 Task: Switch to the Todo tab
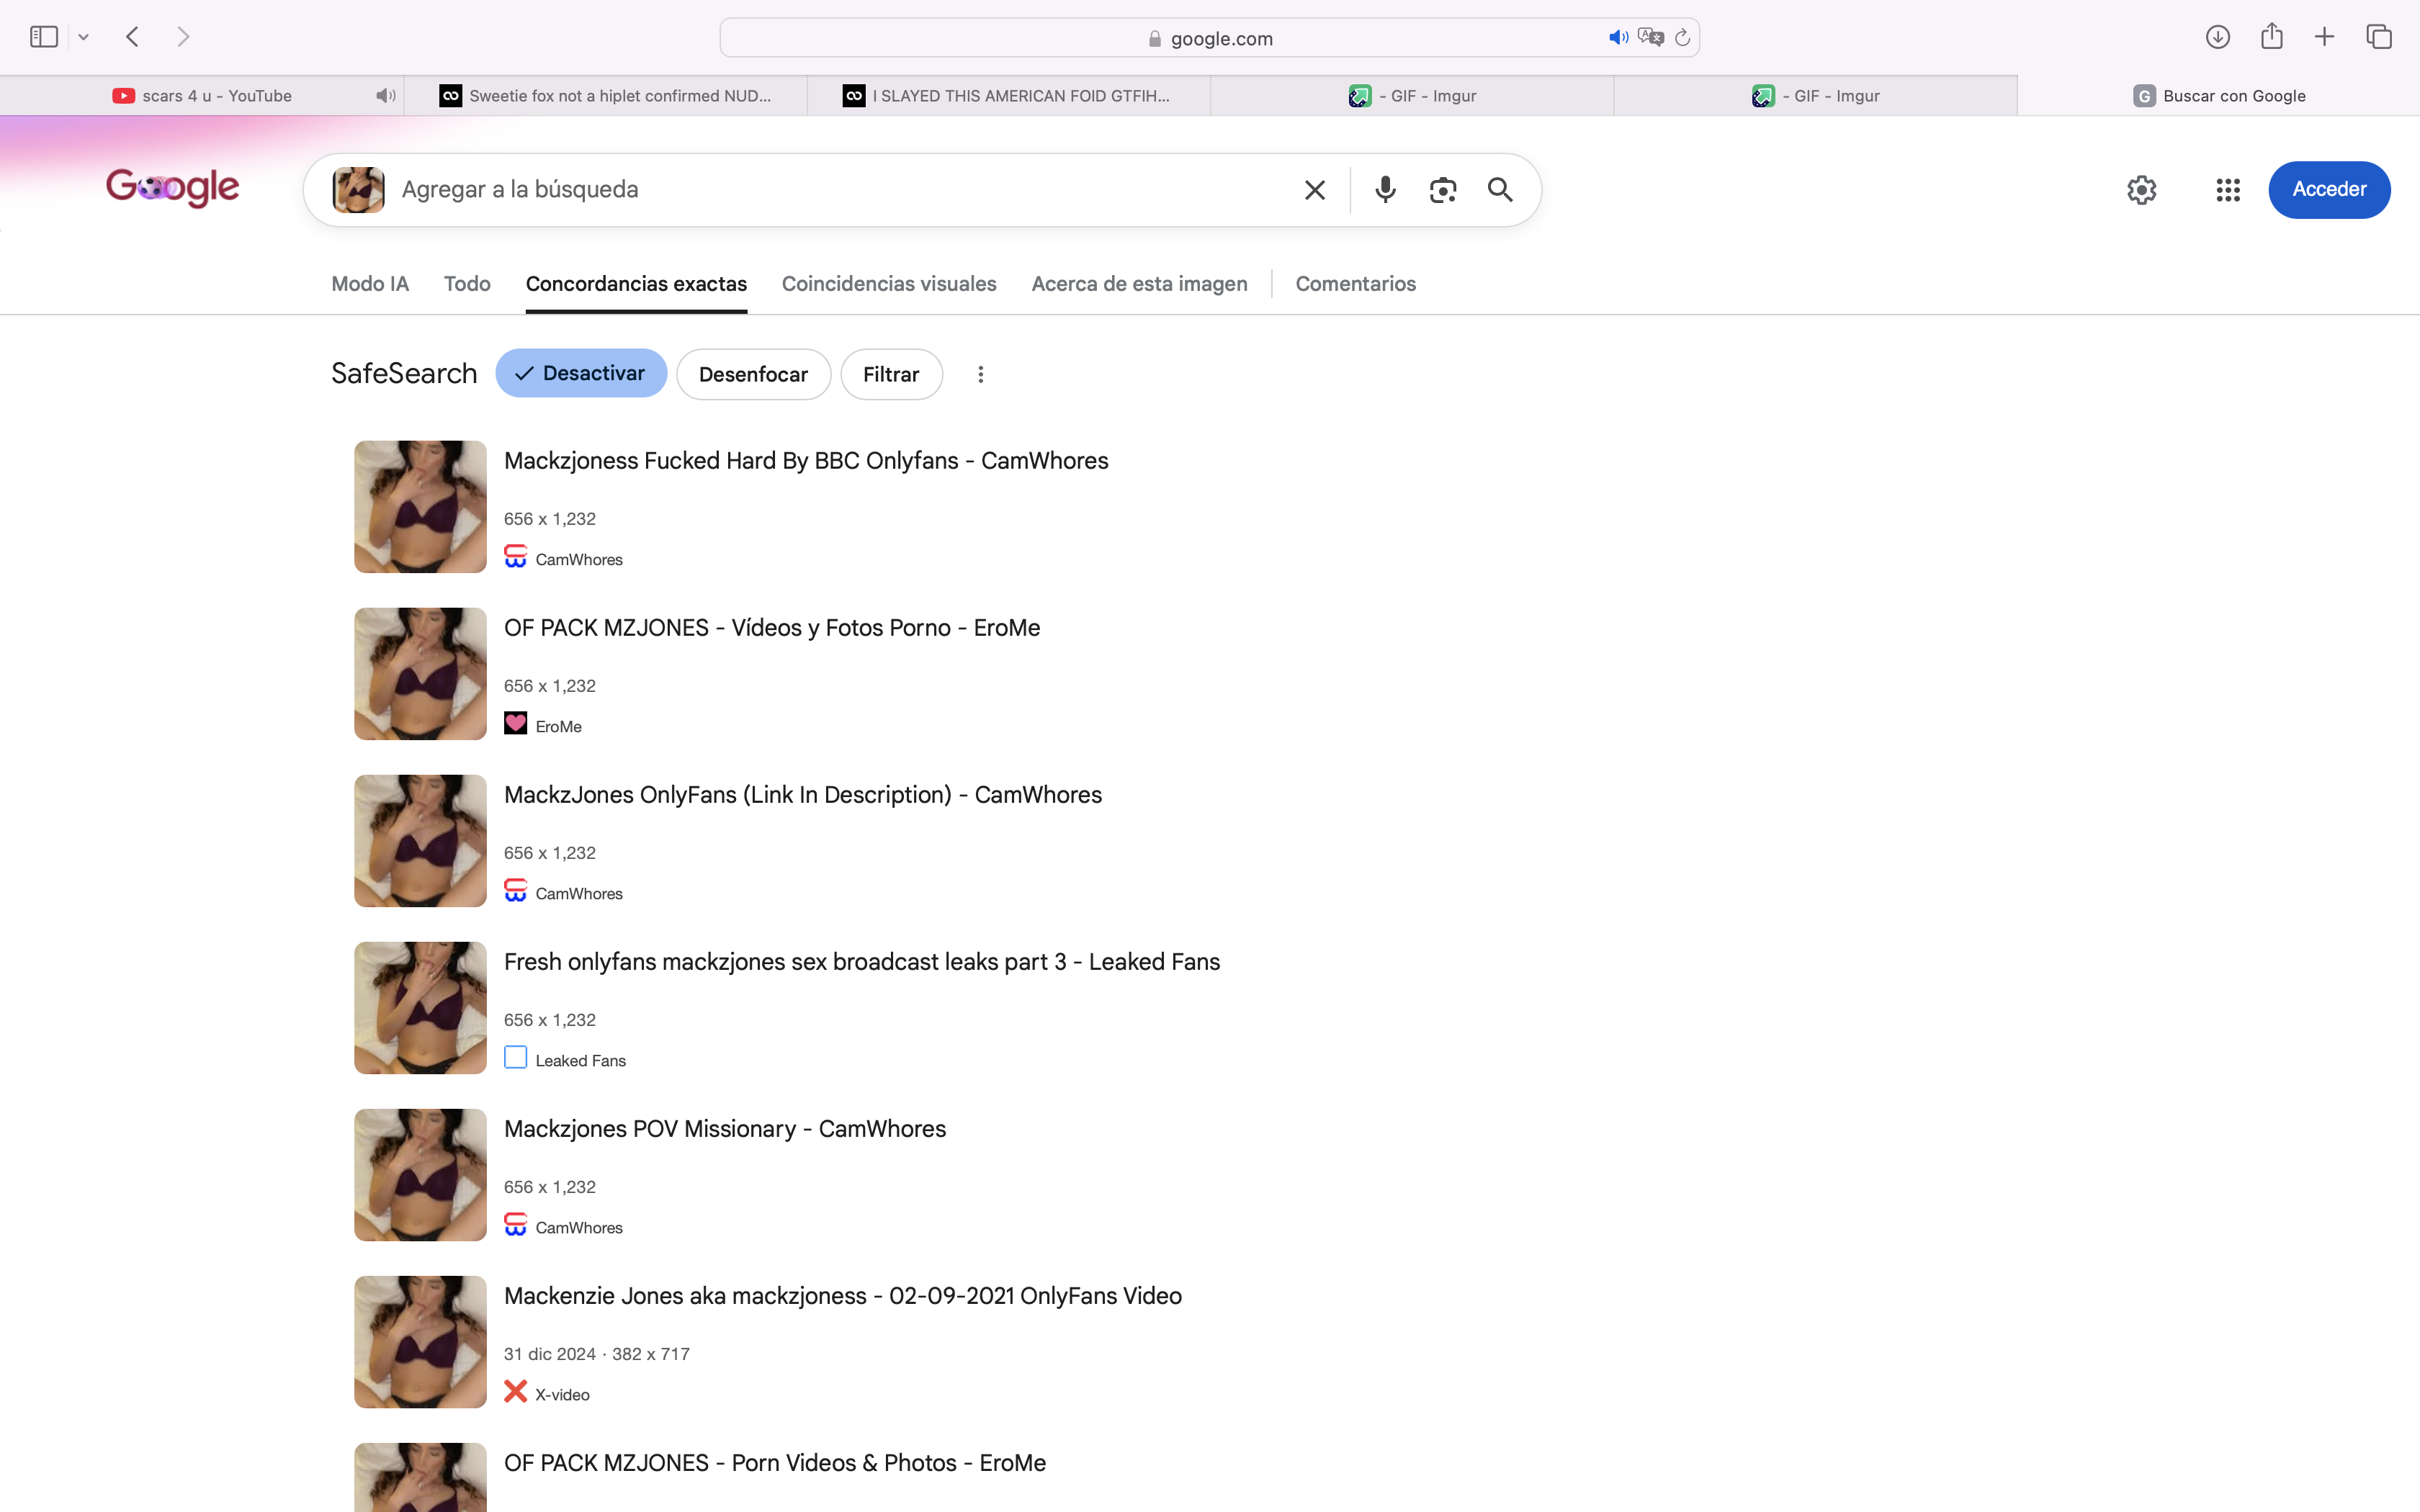467,284
